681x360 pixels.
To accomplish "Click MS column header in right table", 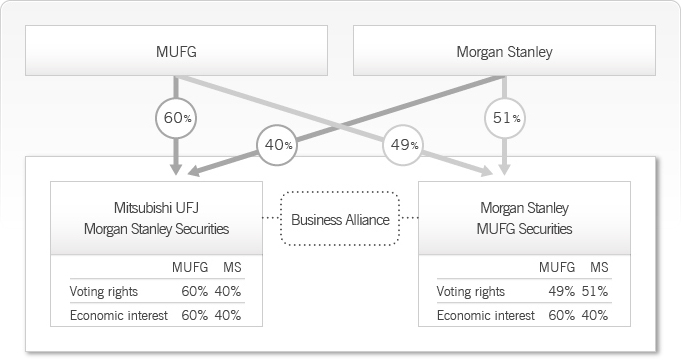I will (599, 267).
